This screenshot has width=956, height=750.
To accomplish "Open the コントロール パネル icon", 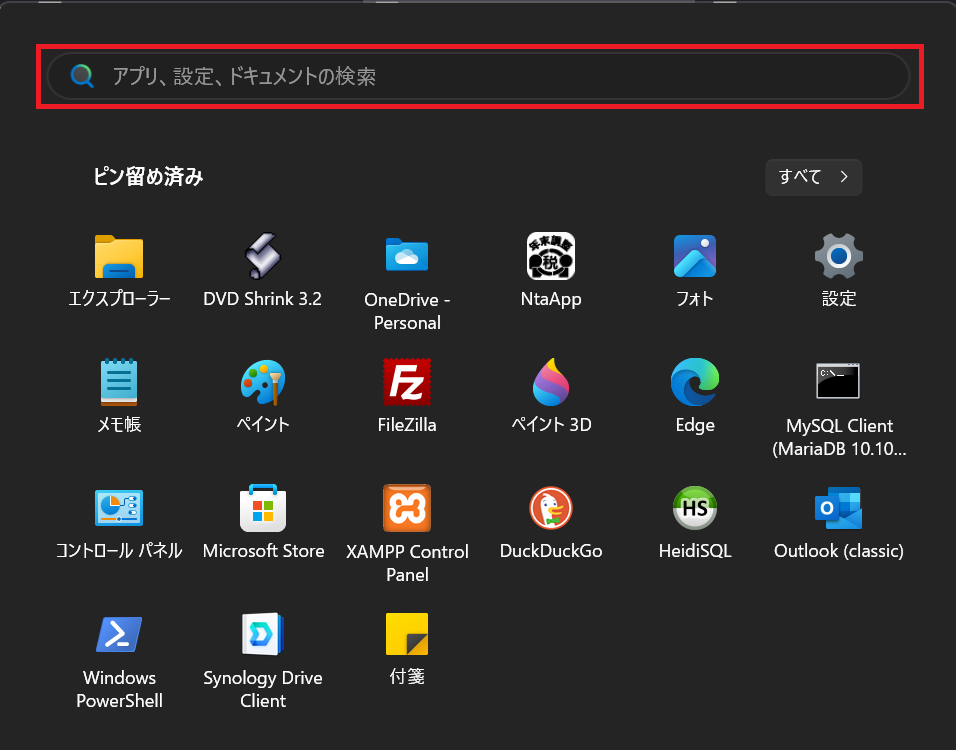I will (x=119, y=508).
